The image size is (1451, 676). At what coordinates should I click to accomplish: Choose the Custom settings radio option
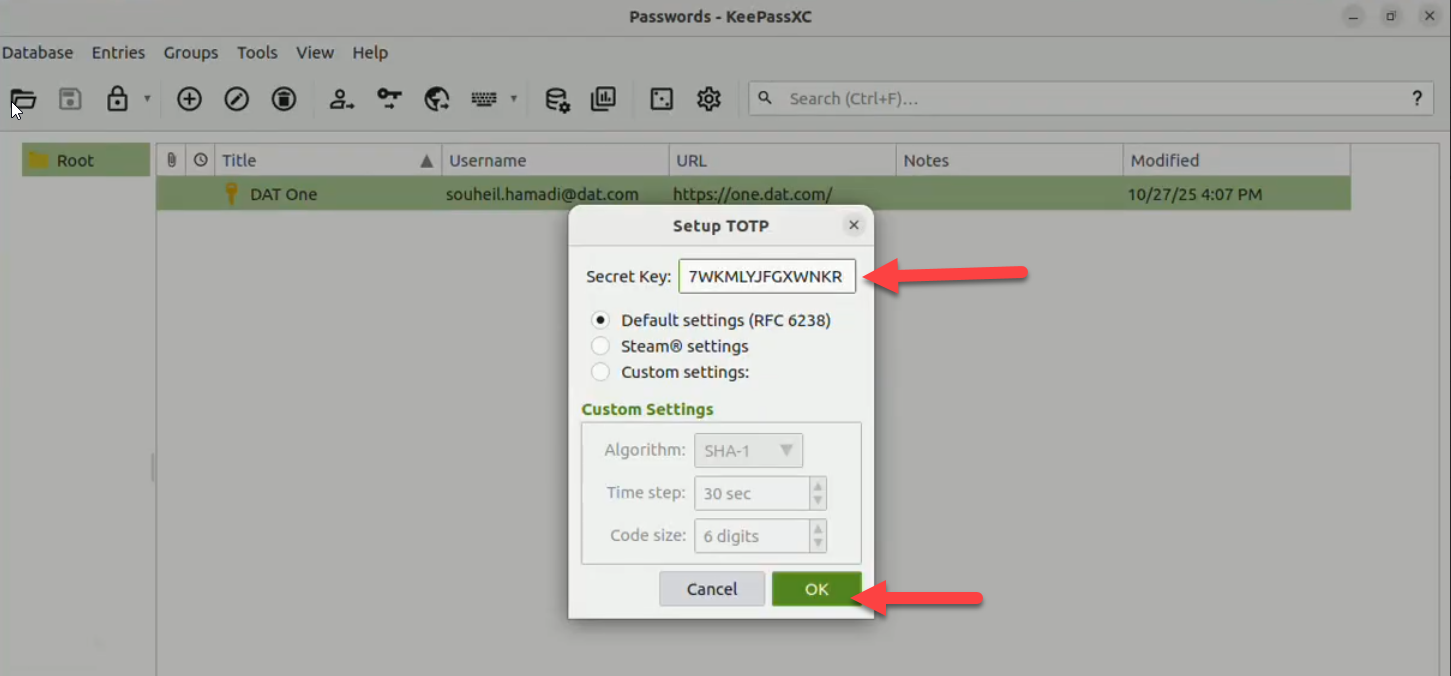600,372
